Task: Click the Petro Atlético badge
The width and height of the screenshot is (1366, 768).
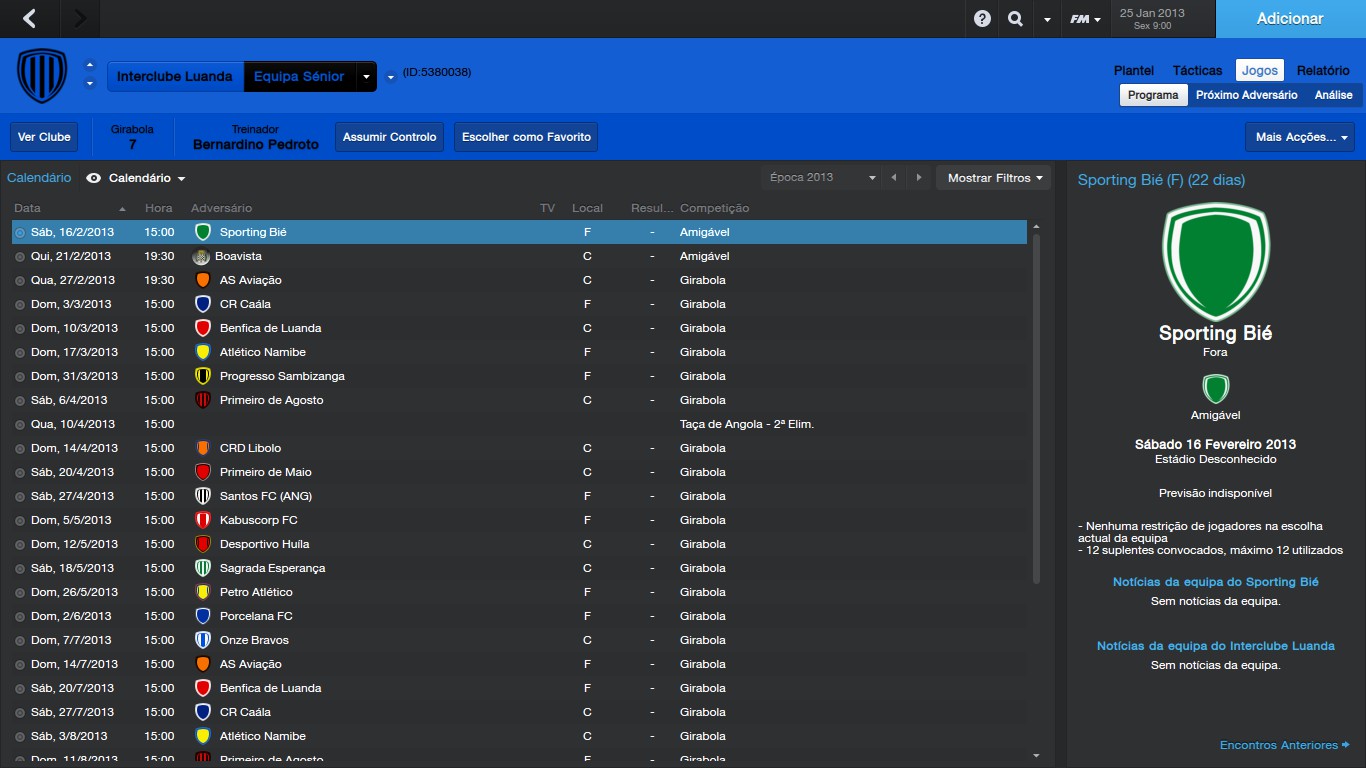Action: coord(203,592)
